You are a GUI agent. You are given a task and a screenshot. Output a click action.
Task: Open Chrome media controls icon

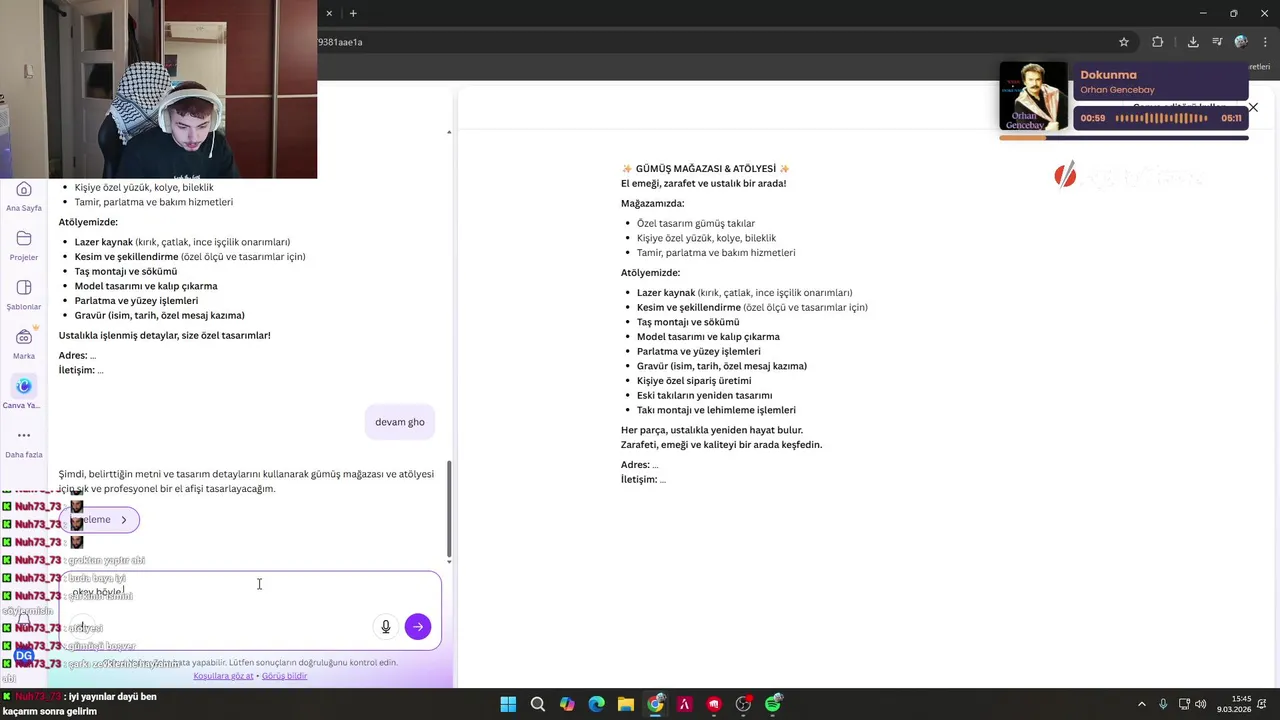[x=1217, y=42]
